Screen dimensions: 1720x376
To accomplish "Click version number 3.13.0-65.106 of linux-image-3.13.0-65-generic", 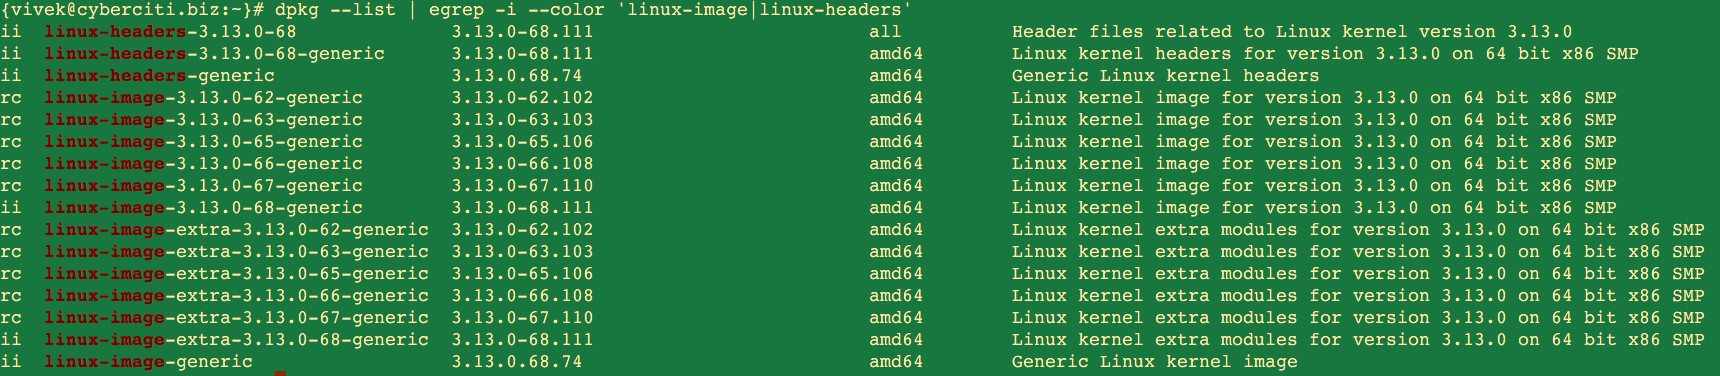I will [522, 142].
